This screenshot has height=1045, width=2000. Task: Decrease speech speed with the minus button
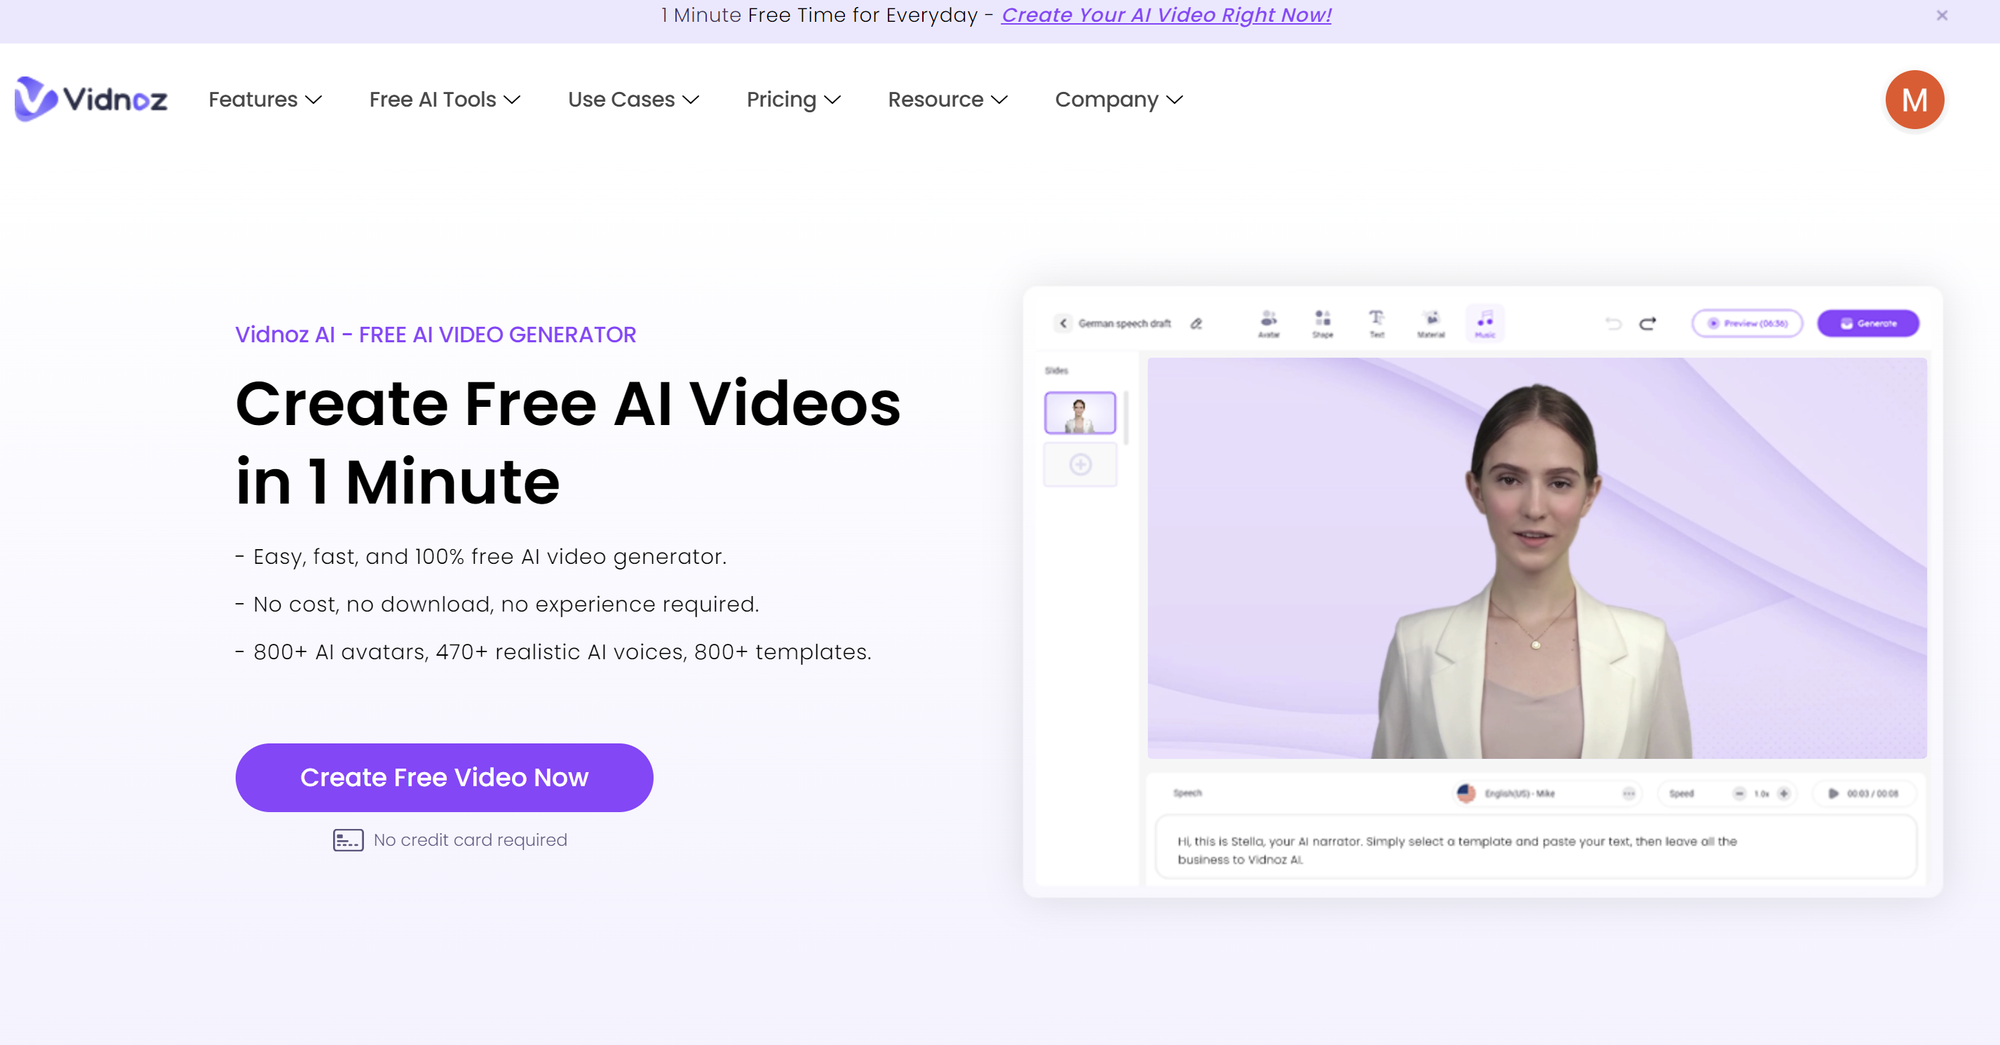pos(1739,793)
